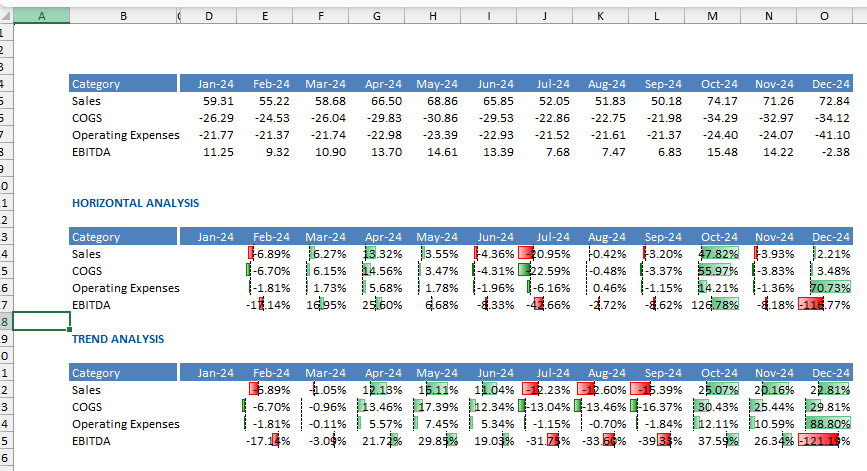Click the column B header

coord(123,16)
